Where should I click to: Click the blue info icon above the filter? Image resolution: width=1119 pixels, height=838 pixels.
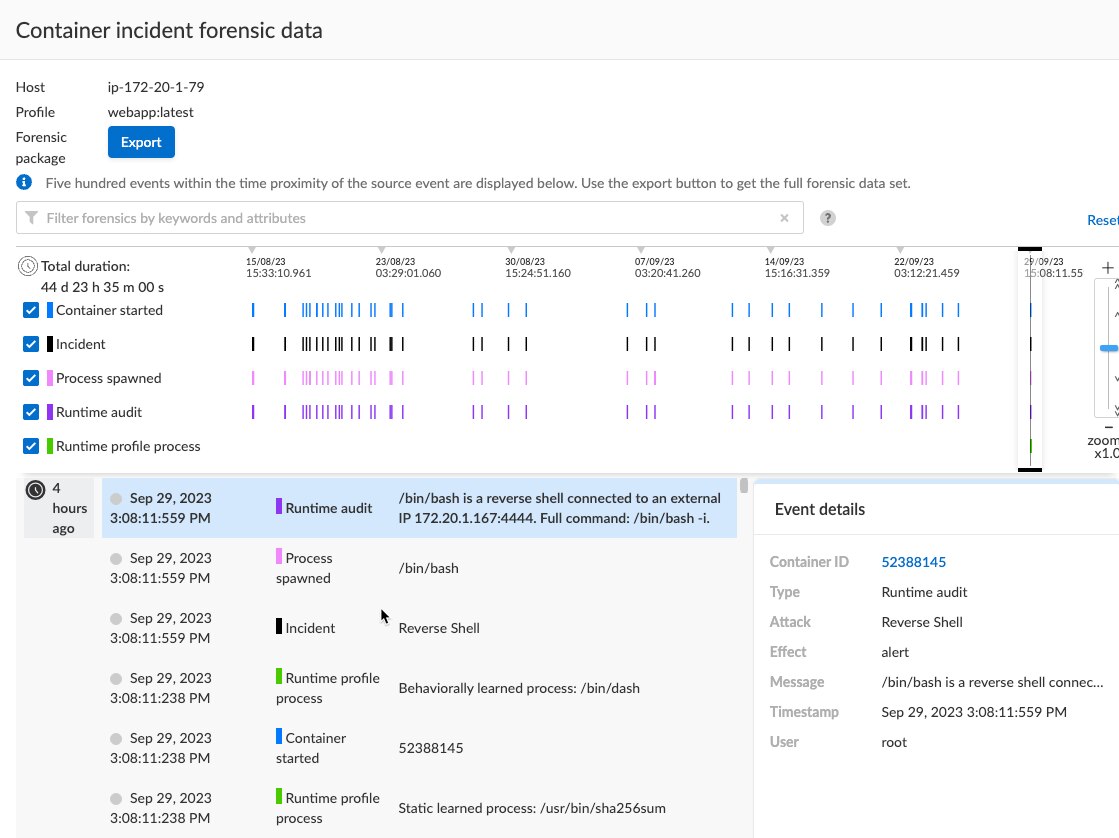22,182
